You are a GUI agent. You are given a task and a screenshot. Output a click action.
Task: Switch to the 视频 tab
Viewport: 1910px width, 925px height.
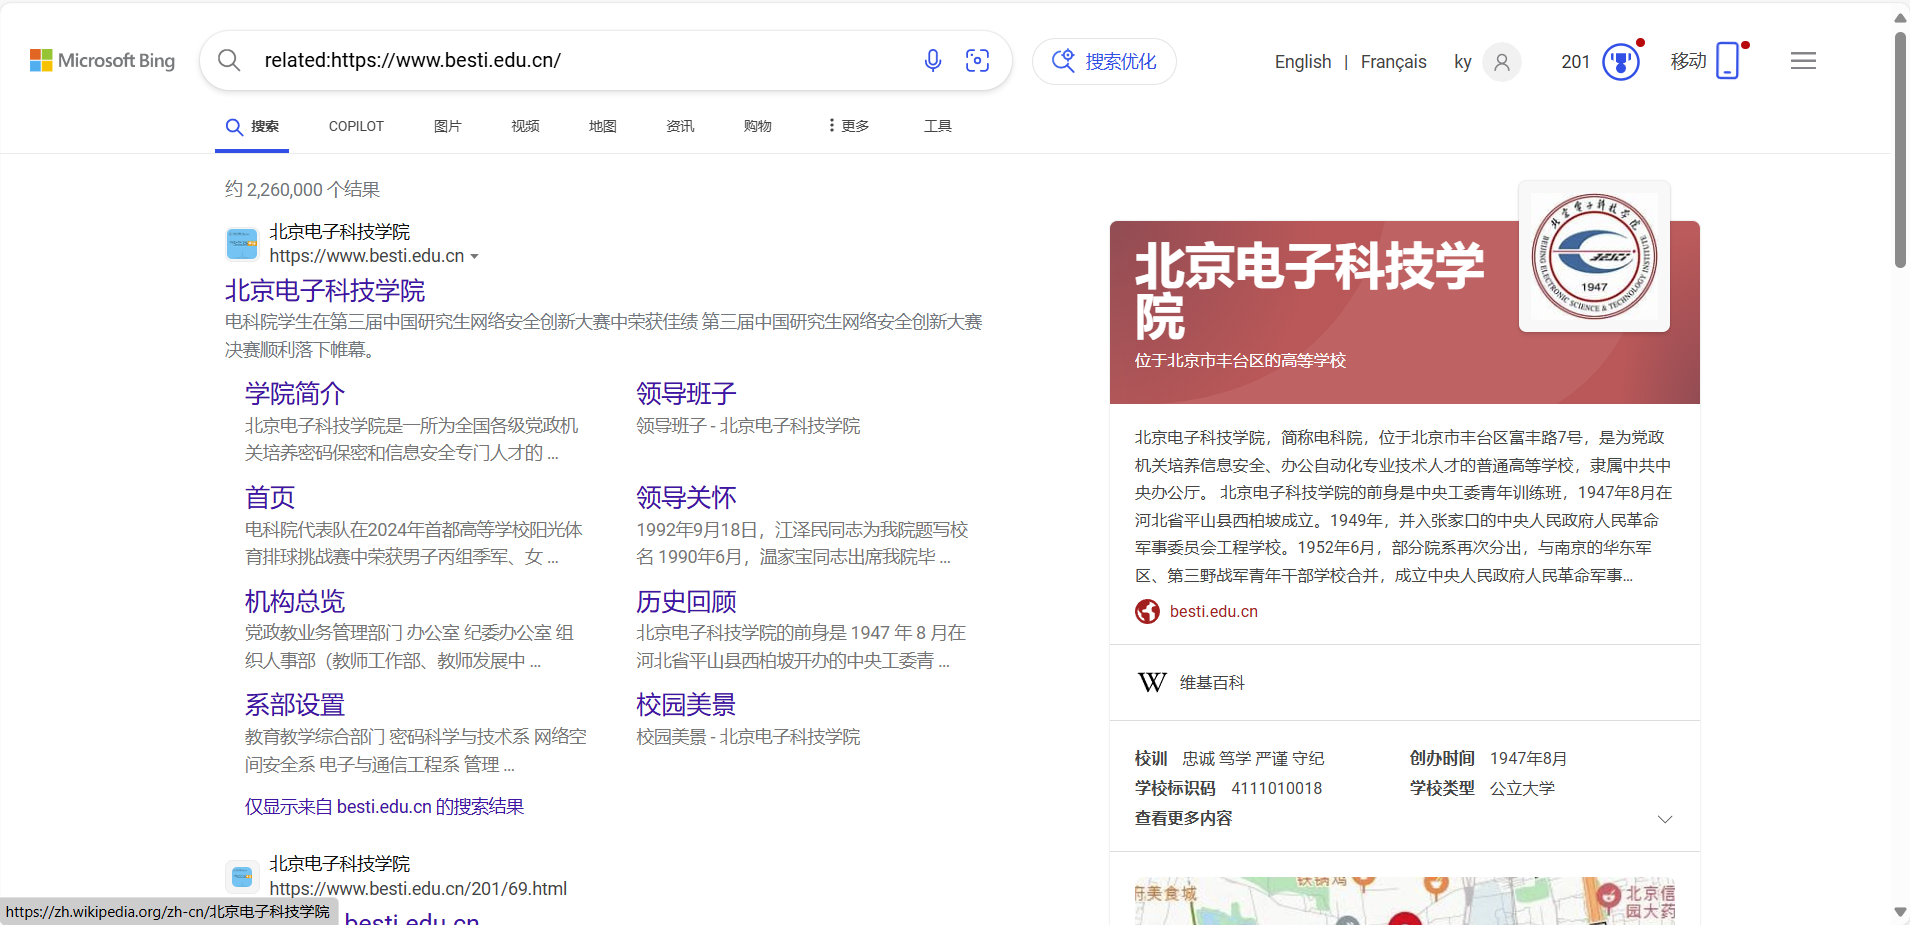pos(525,126)
